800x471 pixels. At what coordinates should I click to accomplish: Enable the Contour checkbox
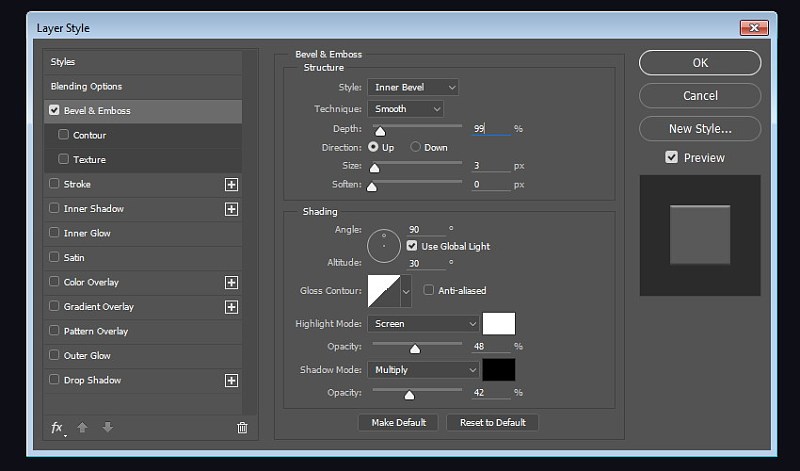pos(63,134)
